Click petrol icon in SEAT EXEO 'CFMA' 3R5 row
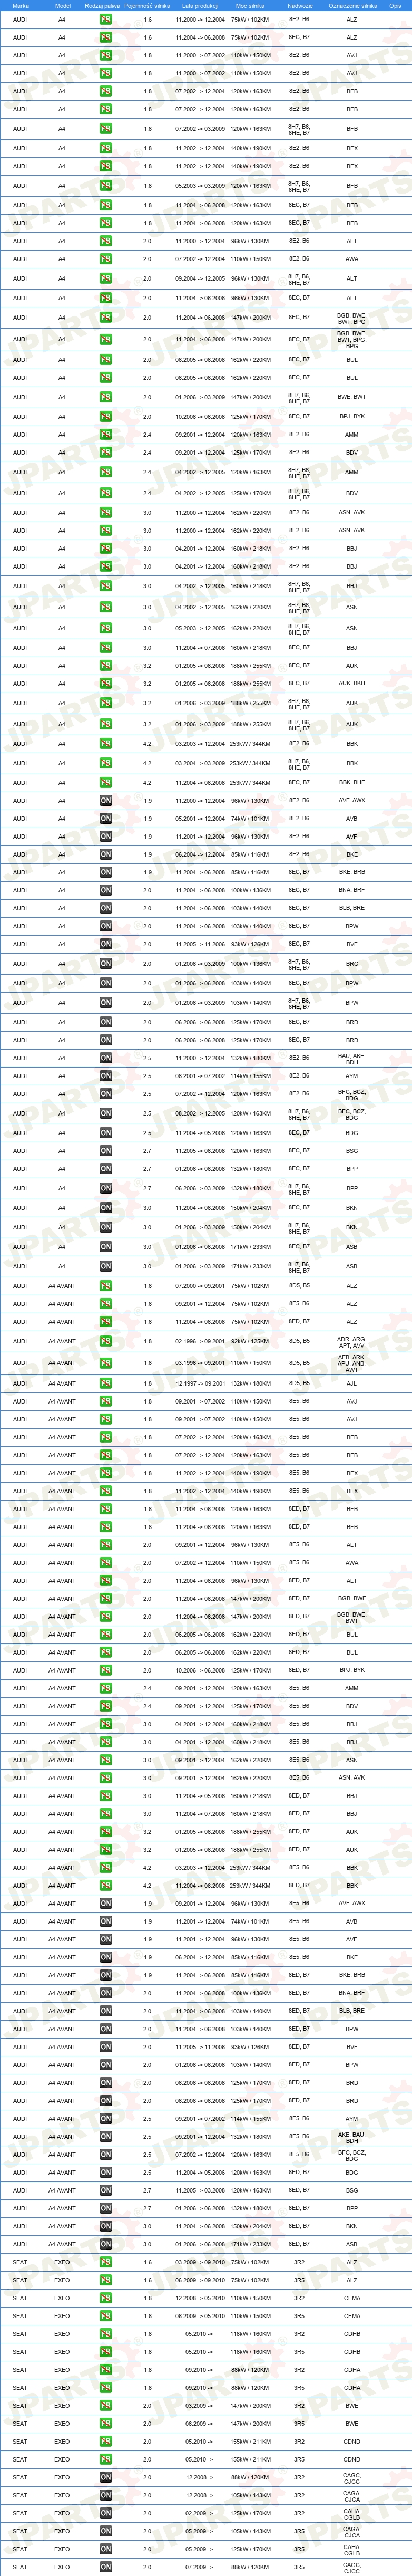412x2576 pixels. click(x=106, y=2317)
